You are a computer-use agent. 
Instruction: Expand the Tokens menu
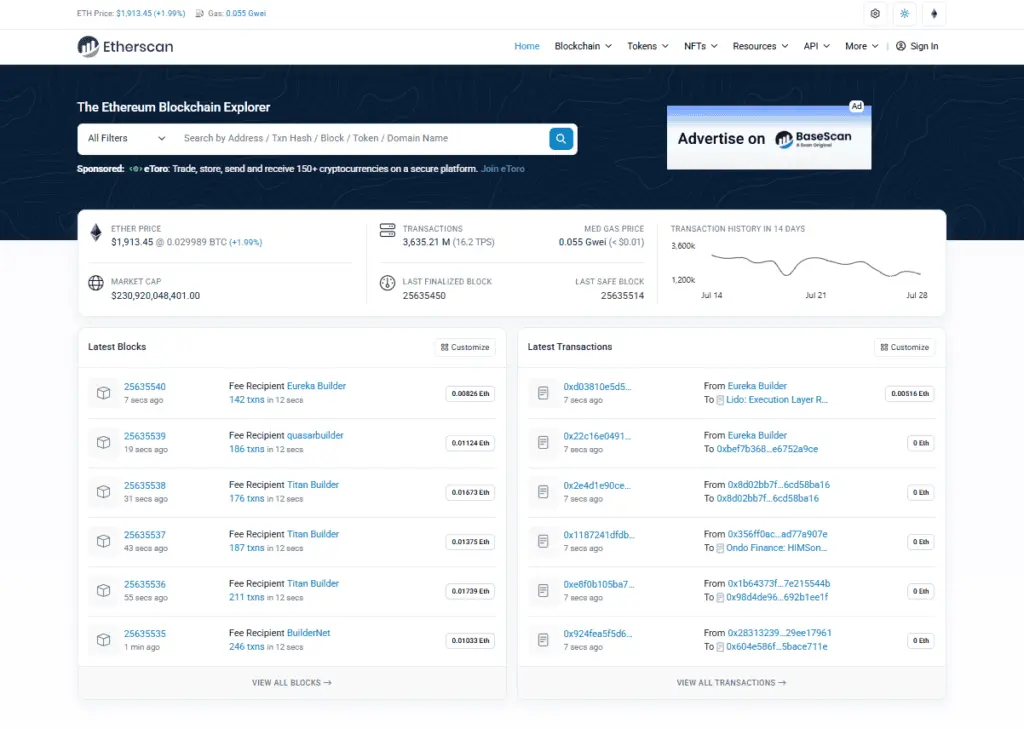[x=648, y=46]
